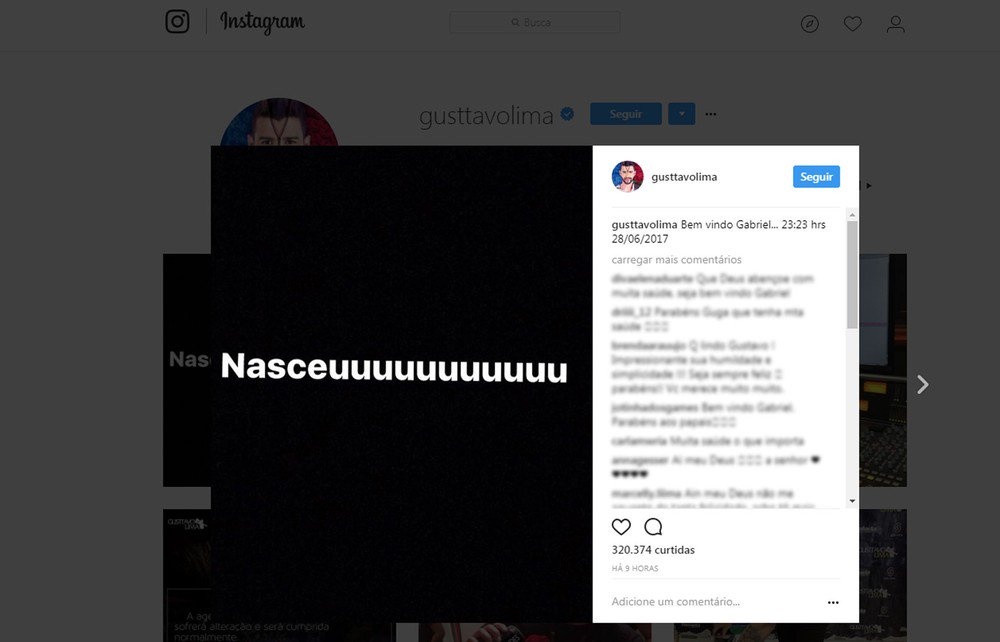The image size is (1000, 642).
Task: Expand the dropdown arrow beside profile Seguir
Action: click(x=682, y=114)
